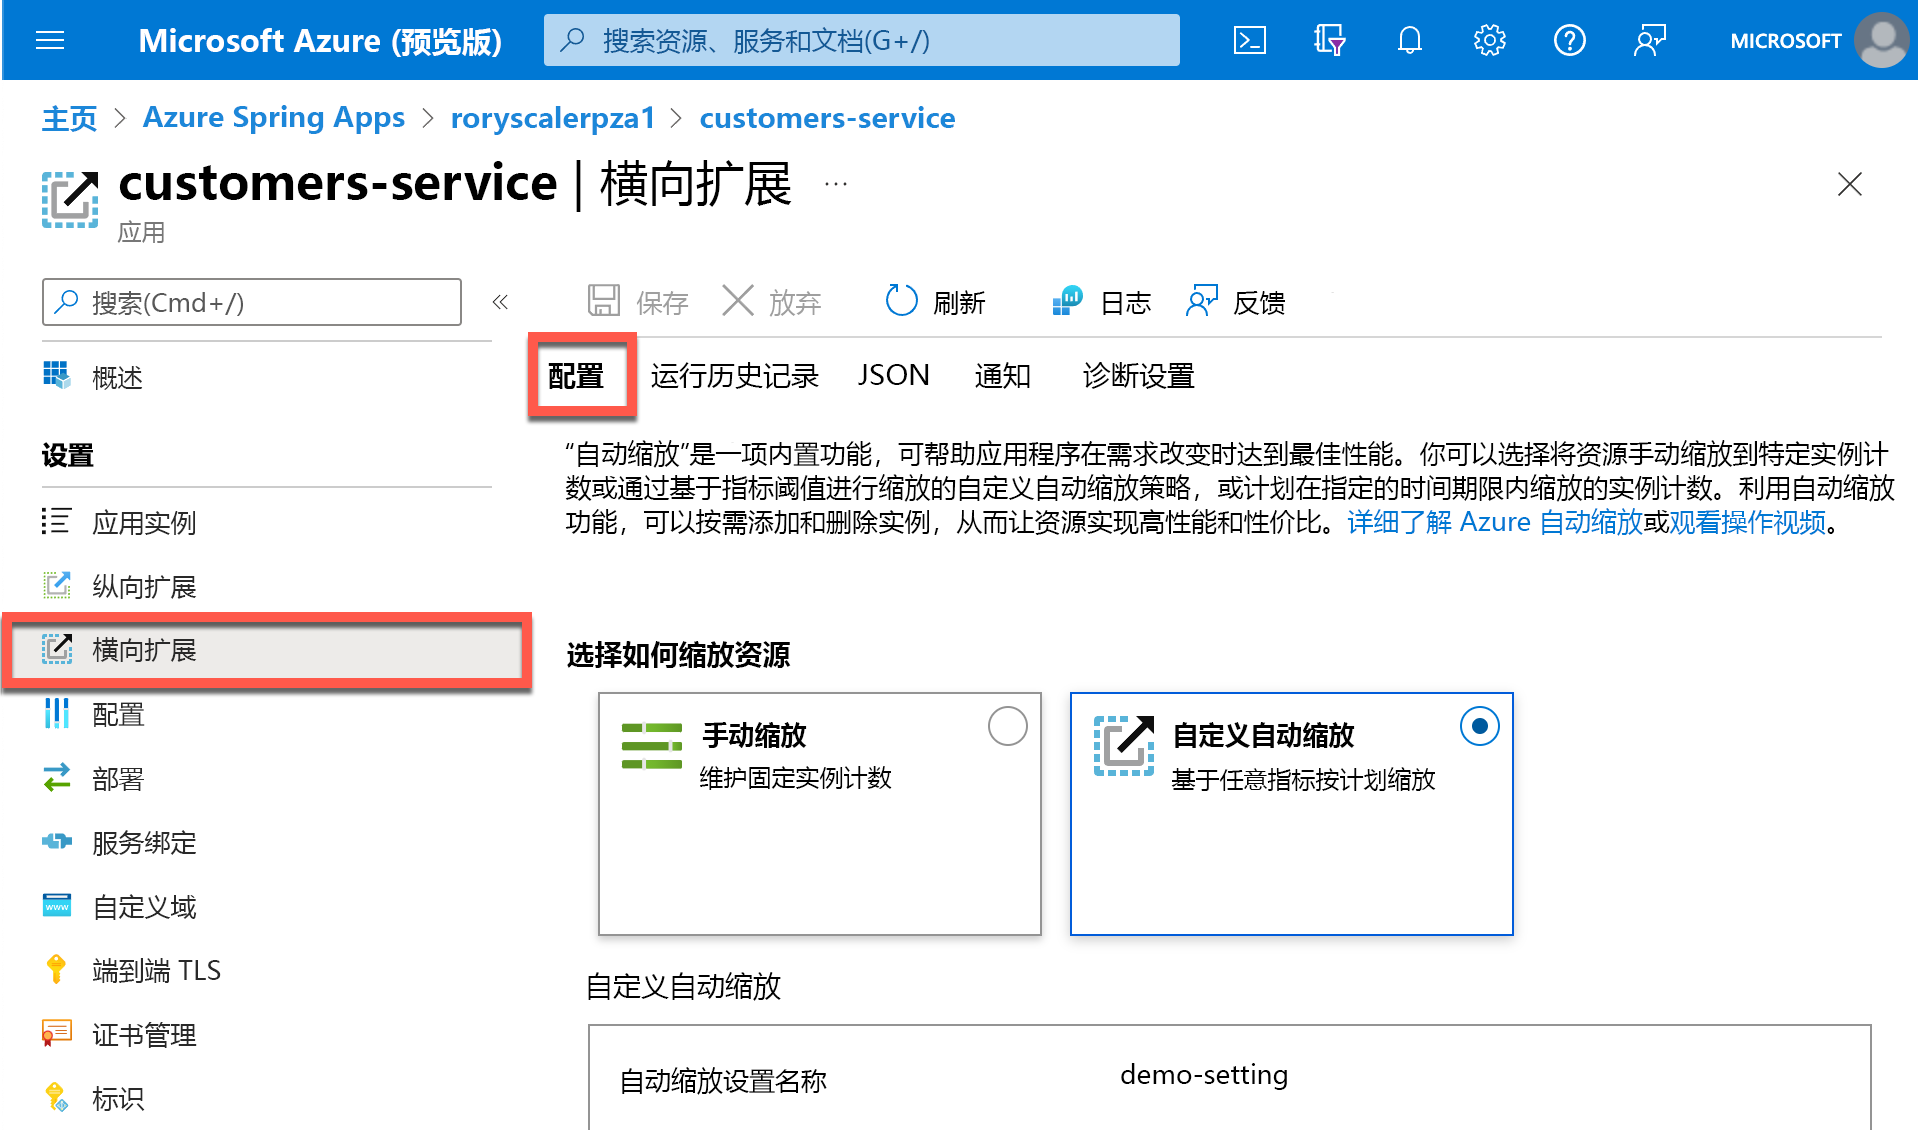The width and height of the screenshot is (1918, 1130).
Task: Click the customers-service app title icon
Action: tap(70, 199)
